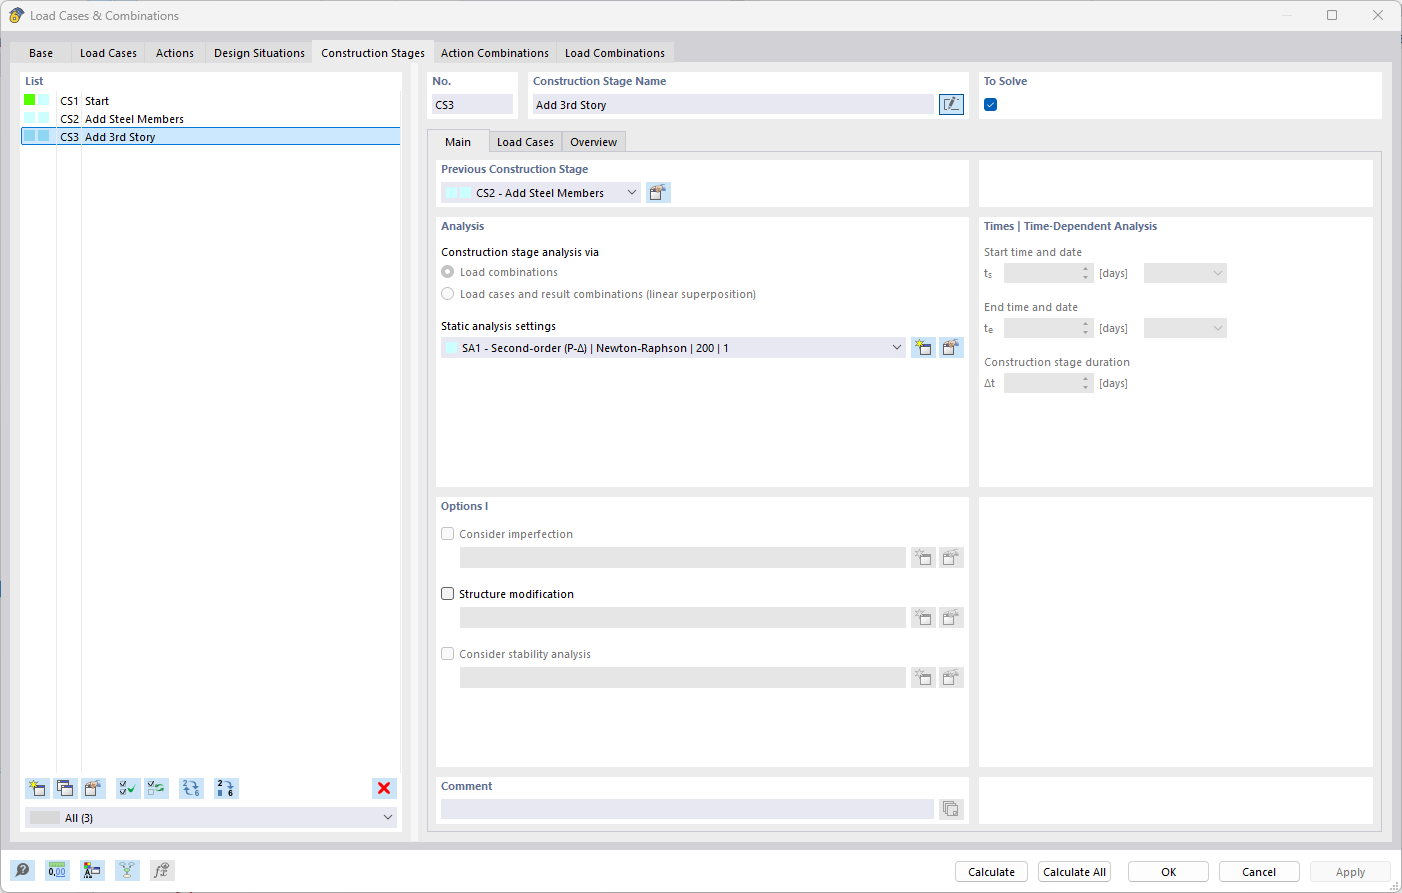Click the Construction Stage Name input field

(733, 104)
